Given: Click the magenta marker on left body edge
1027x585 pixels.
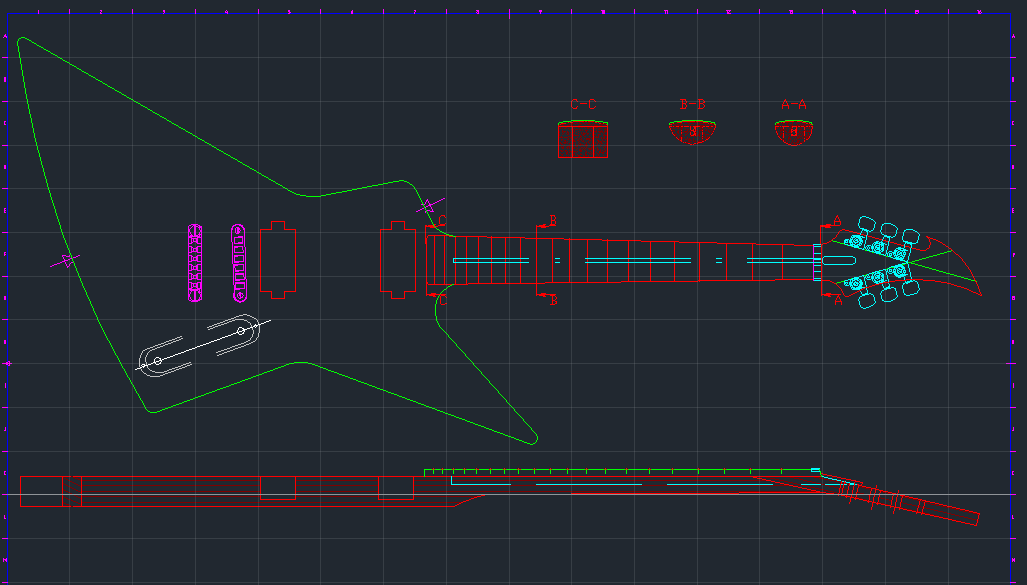Looking at the screenshot, I should 65,261.
